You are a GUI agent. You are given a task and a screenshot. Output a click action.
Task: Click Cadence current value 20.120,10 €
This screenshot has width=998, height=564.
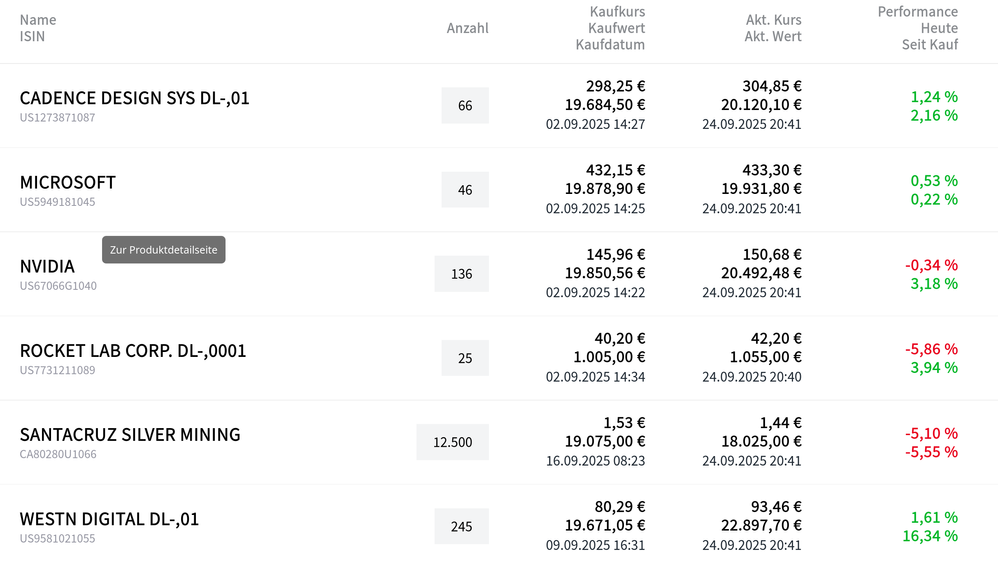(761, 104)
